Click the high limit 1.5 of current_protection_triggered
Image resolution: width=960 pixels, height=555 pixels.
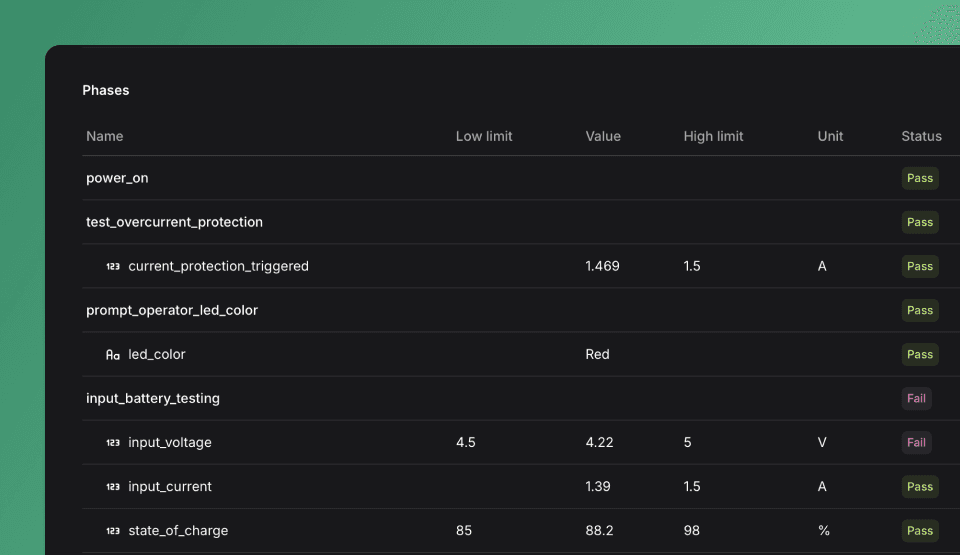[692, 266]
